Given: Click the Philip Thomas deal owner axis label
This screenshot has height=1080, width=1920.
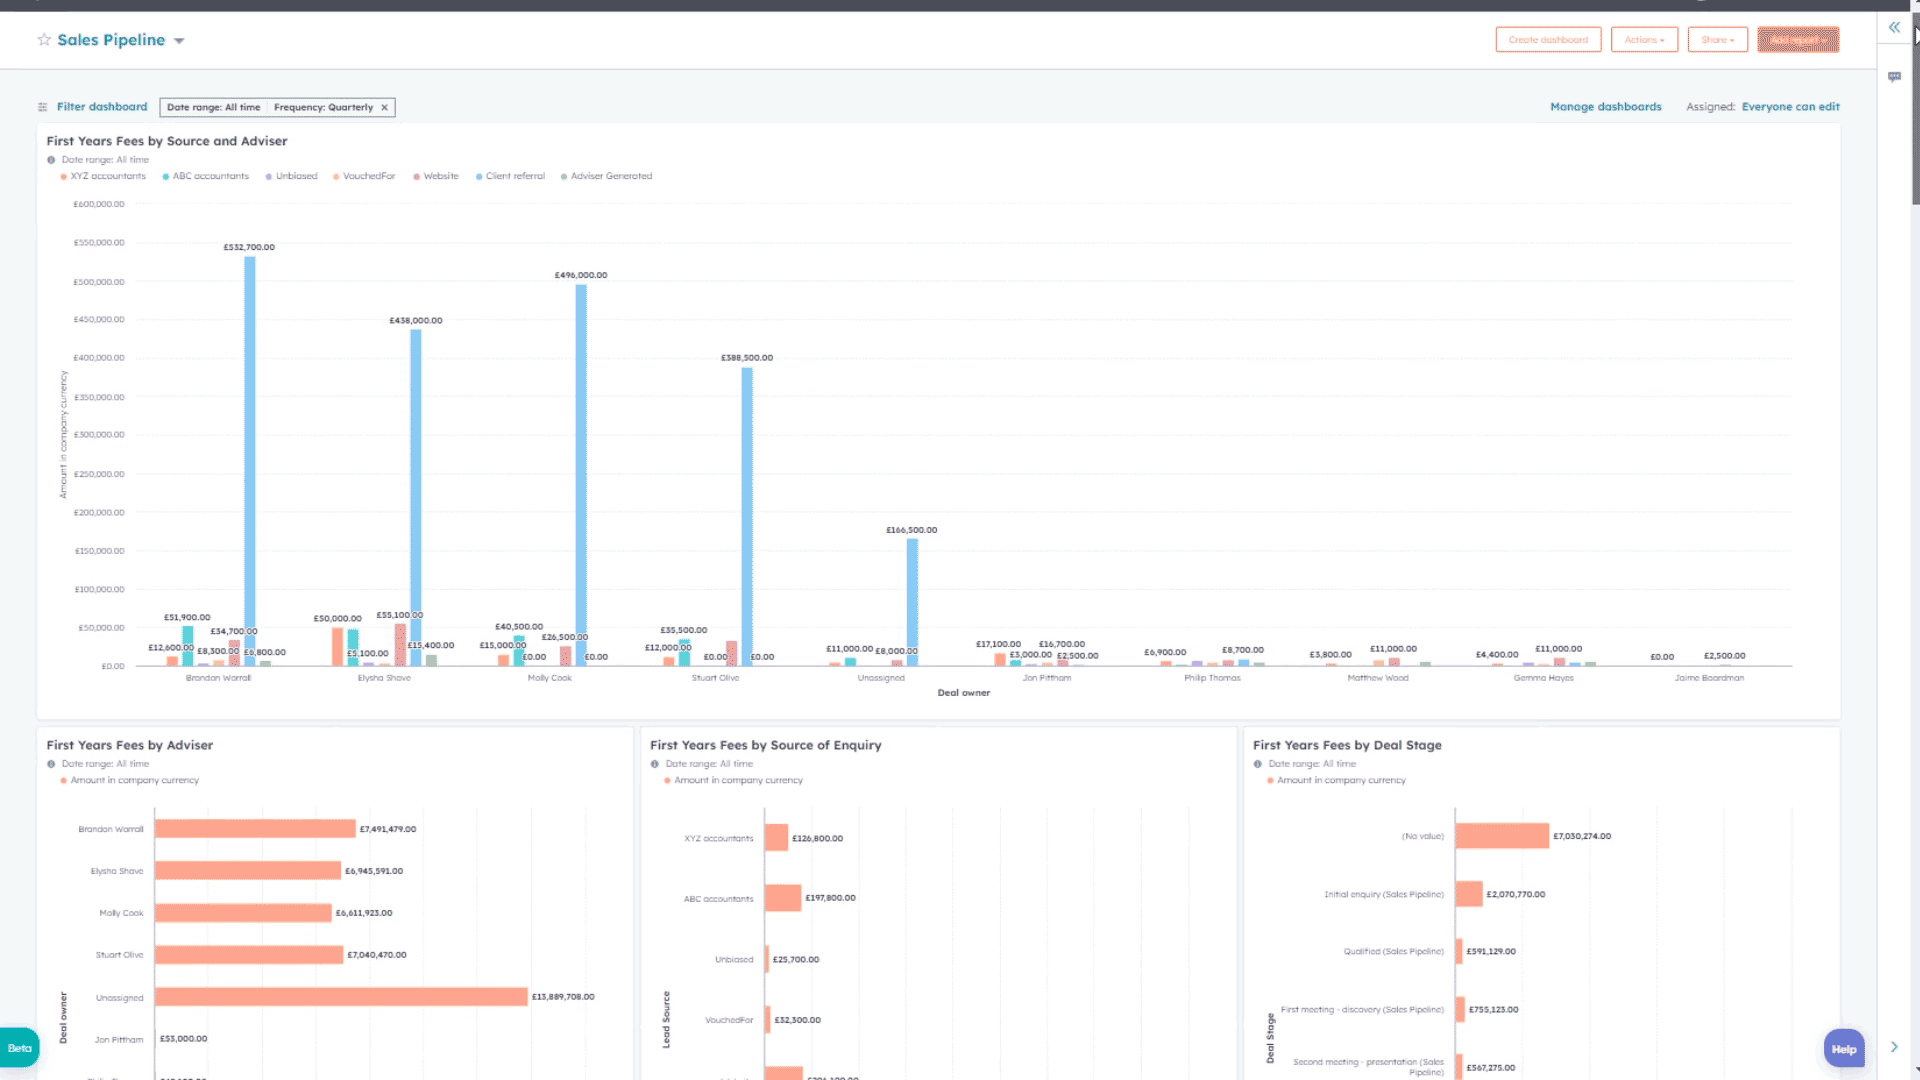Looking at the screenshot, I should pyautogui.click(x=1212, y=678).
